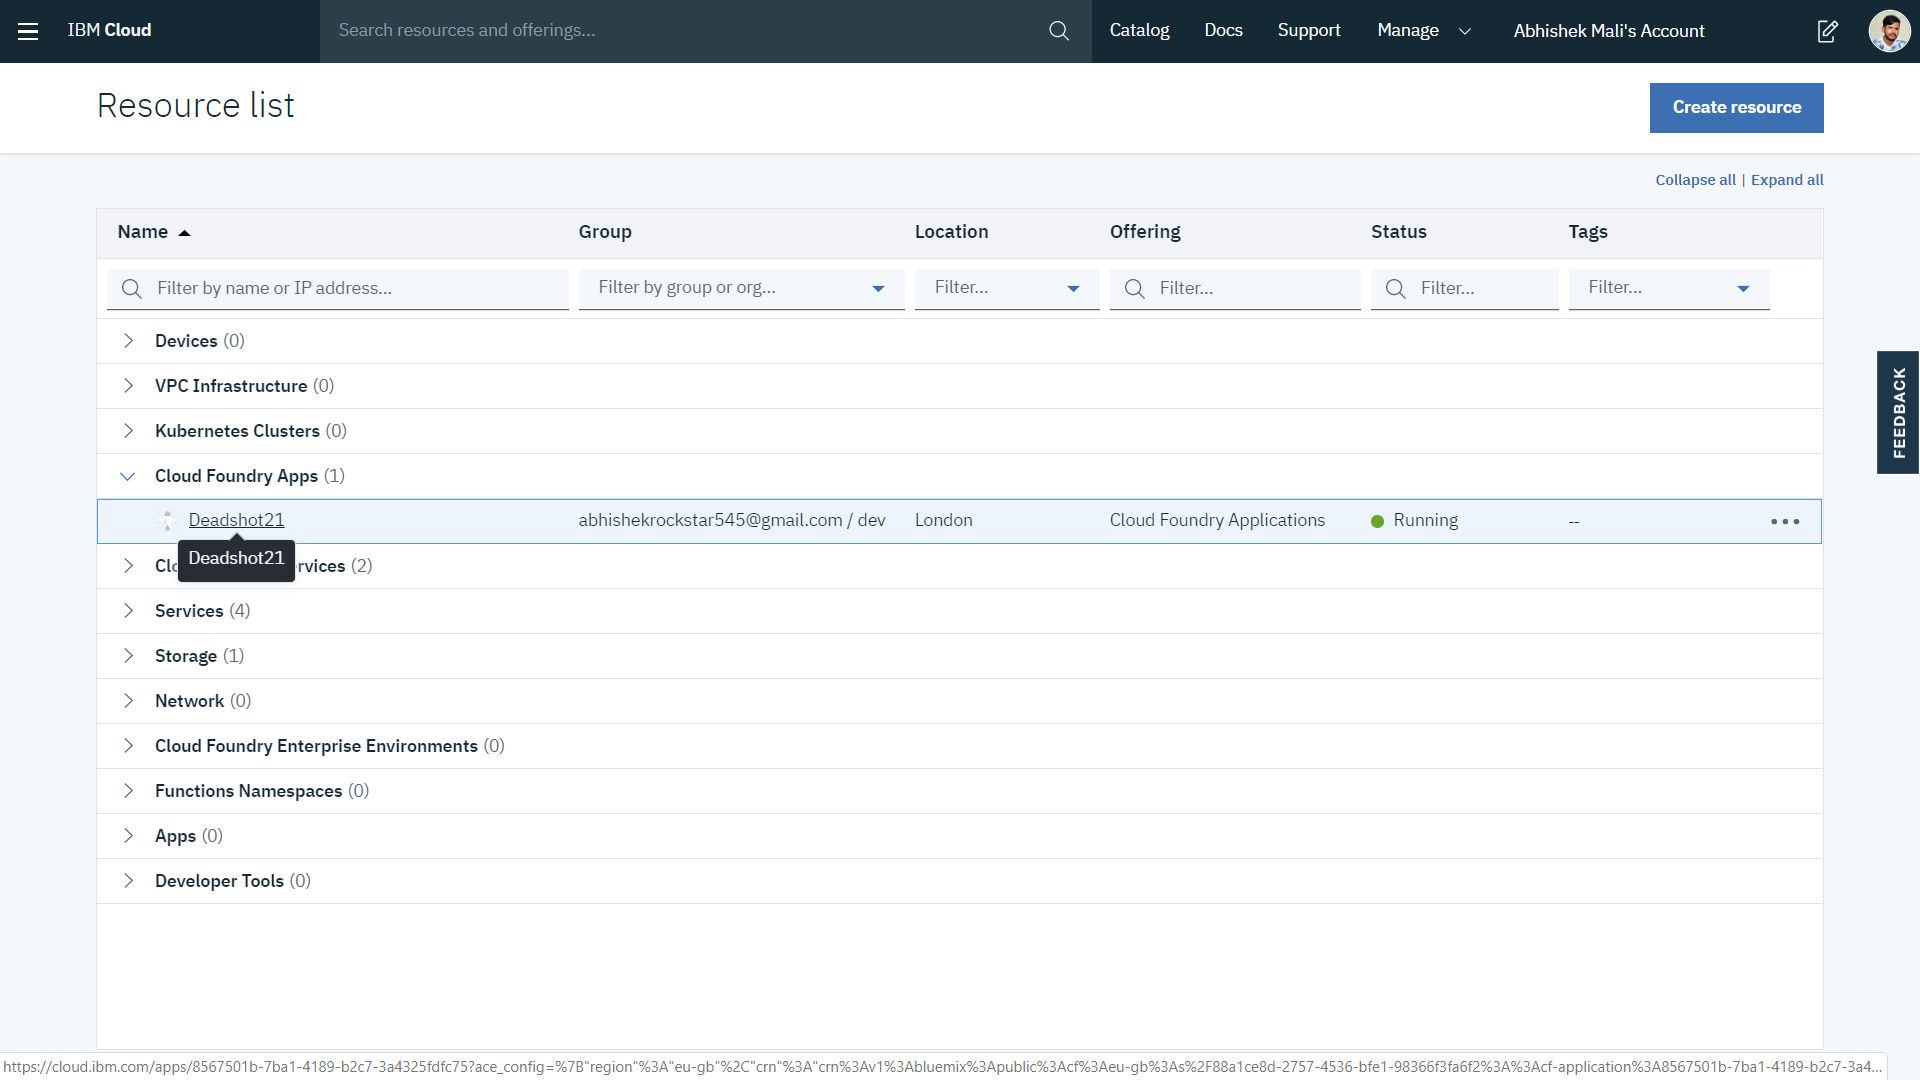Click the Cloud Foundry Applications offering cell
The width and height of the screenshot is (1920, 1080).
coord(1217,521)
